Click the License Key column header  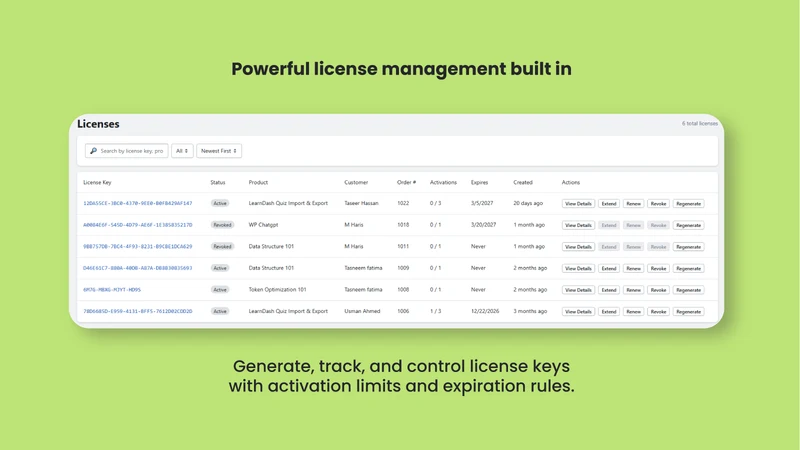point(97,182)
